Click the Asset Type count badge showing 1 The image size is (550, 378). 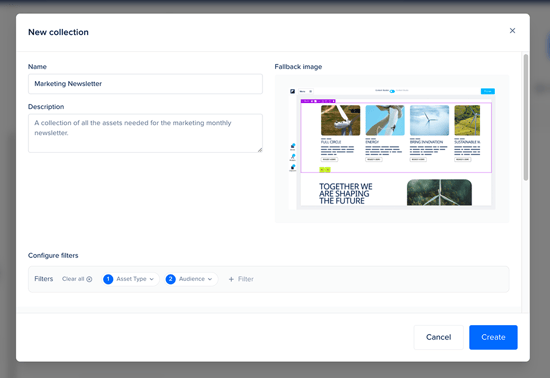(x=108, y=279)
